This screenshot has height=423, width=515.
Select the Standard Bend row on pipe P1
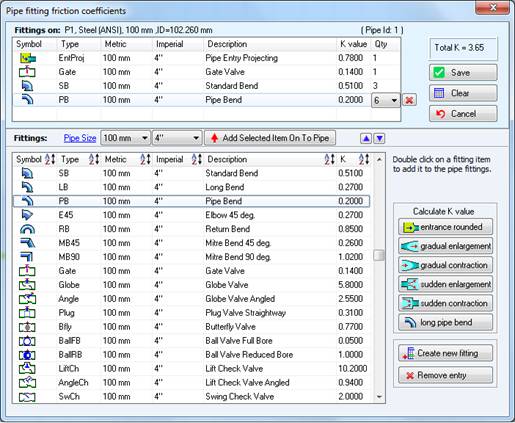[206, 86]
